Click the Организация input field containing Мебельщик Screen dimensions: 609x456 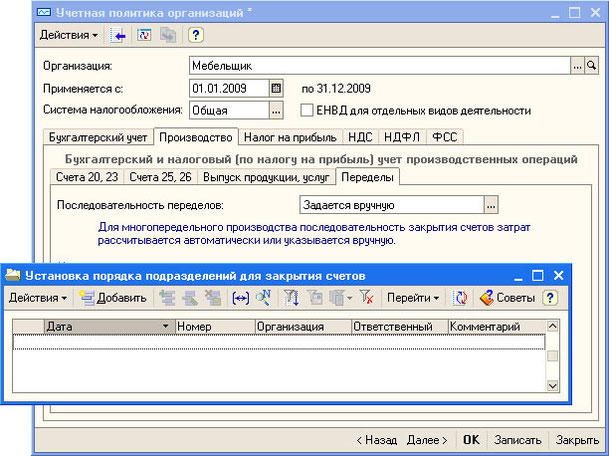378,65
